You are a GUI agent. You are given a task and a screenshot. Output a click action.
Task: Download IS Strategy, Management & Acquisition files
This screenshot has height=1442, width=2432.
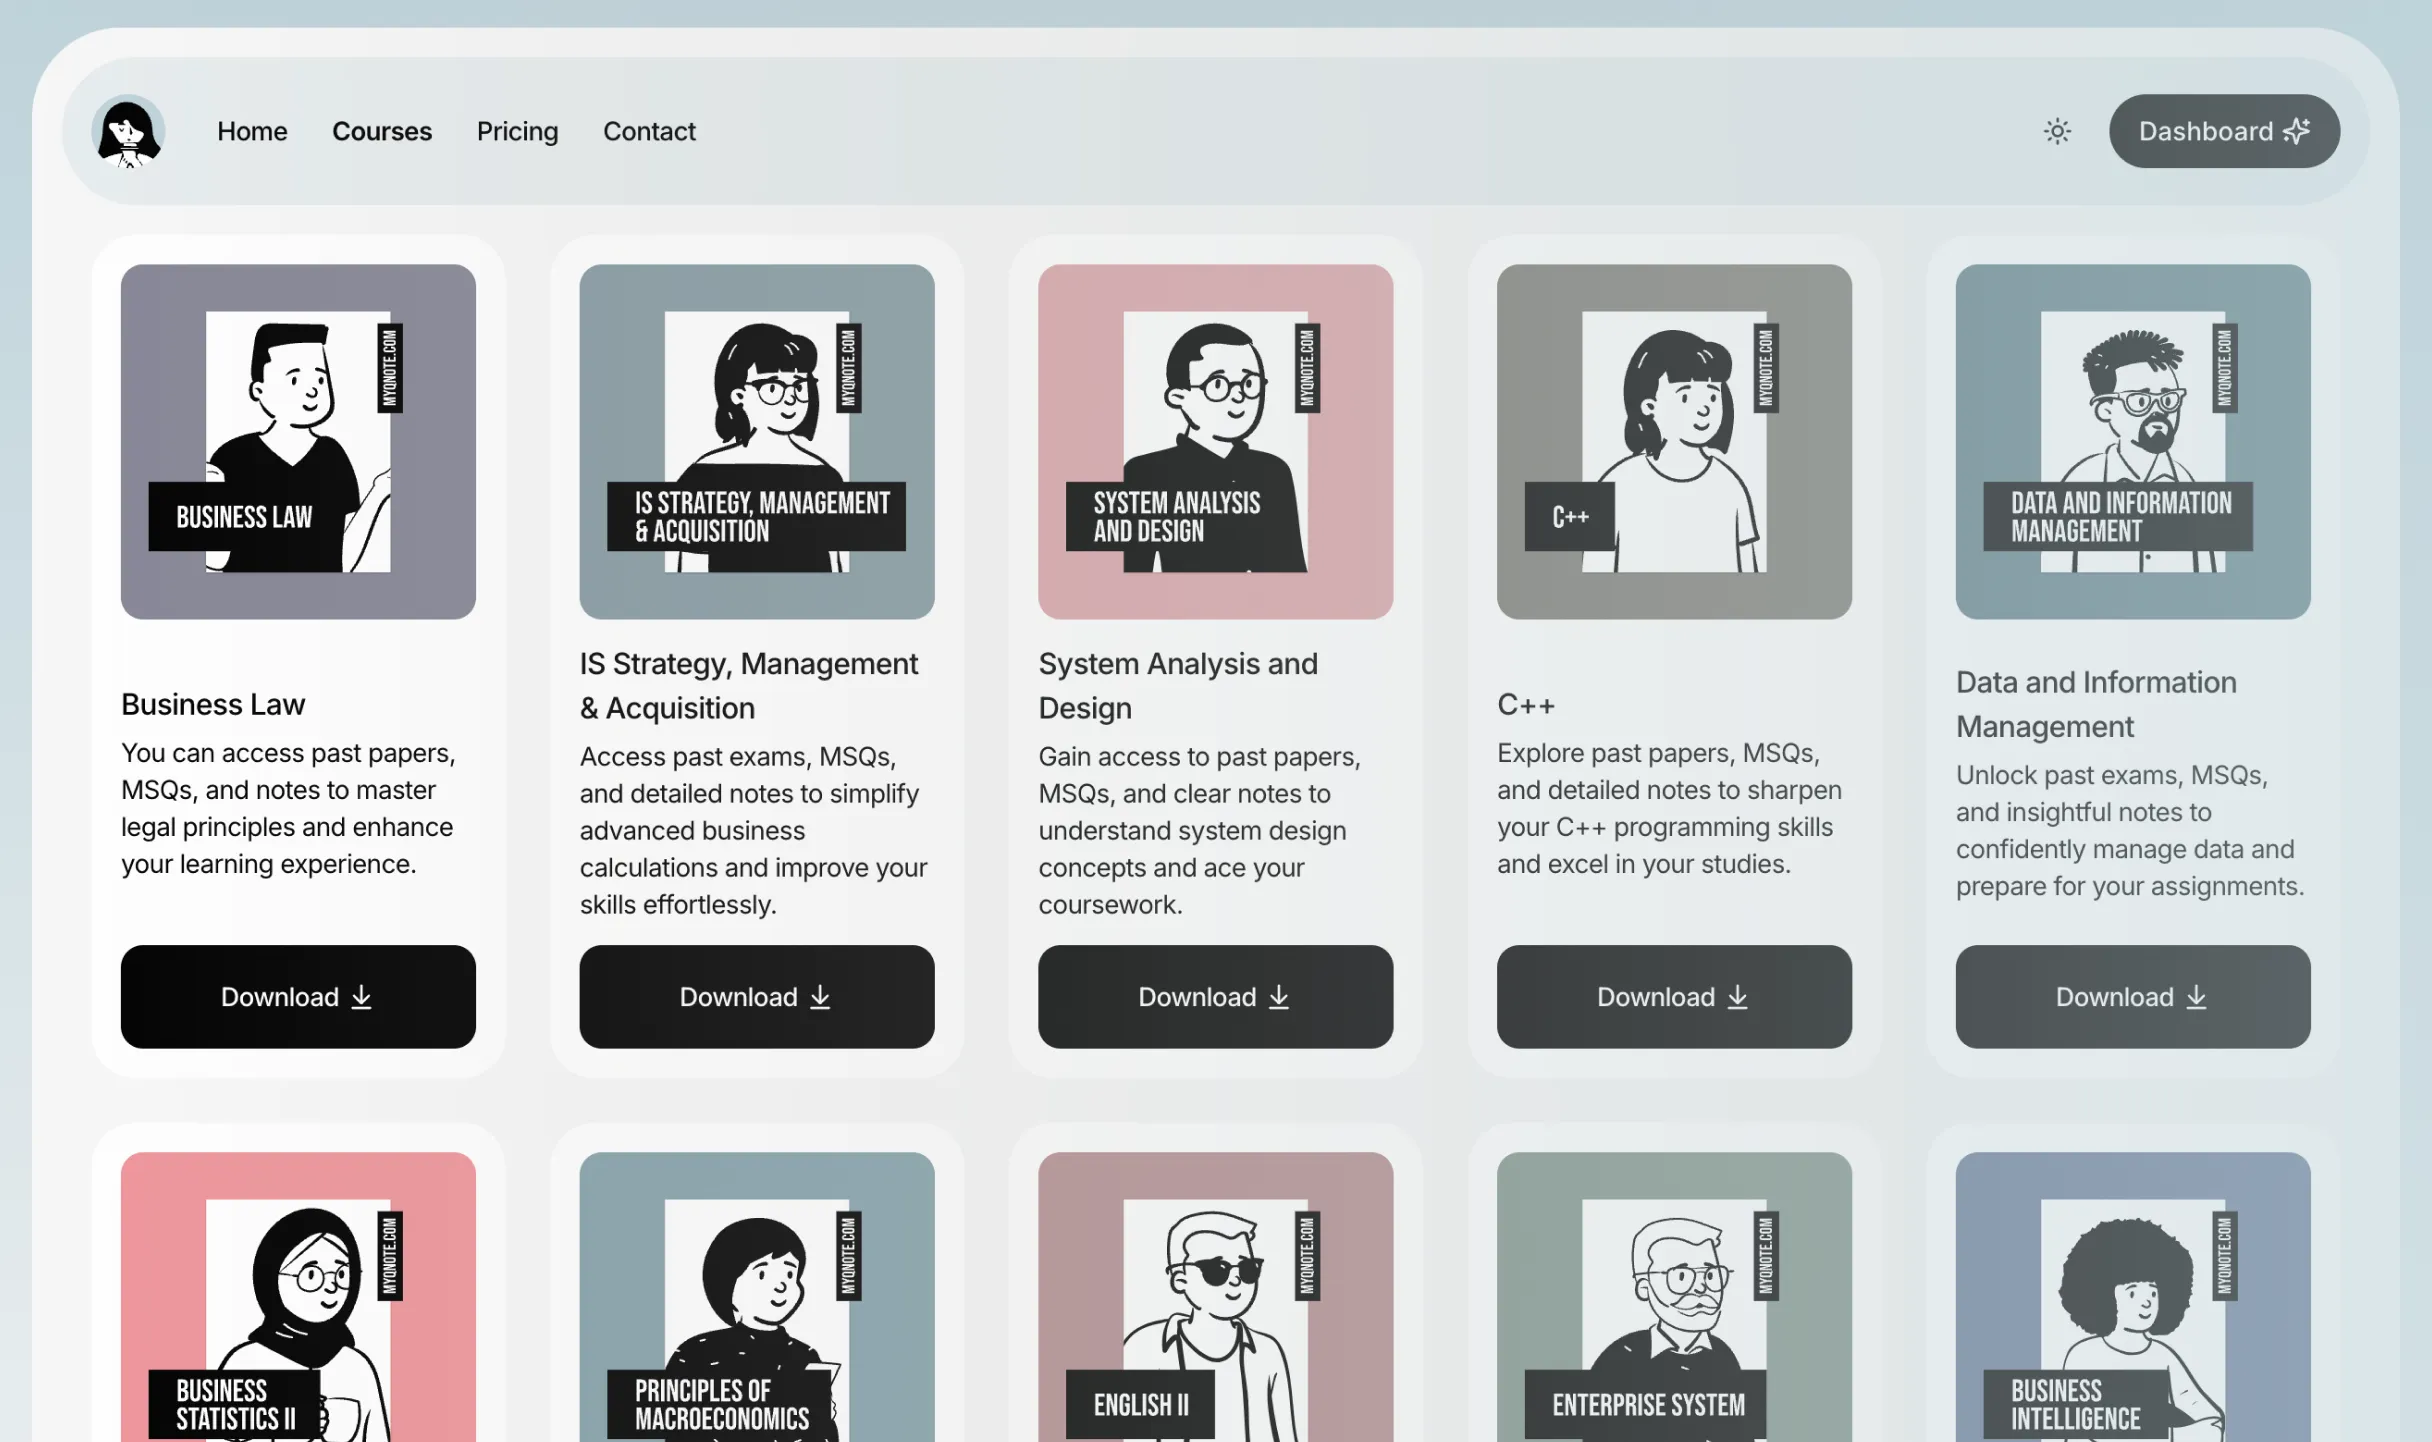pos(756,996)
